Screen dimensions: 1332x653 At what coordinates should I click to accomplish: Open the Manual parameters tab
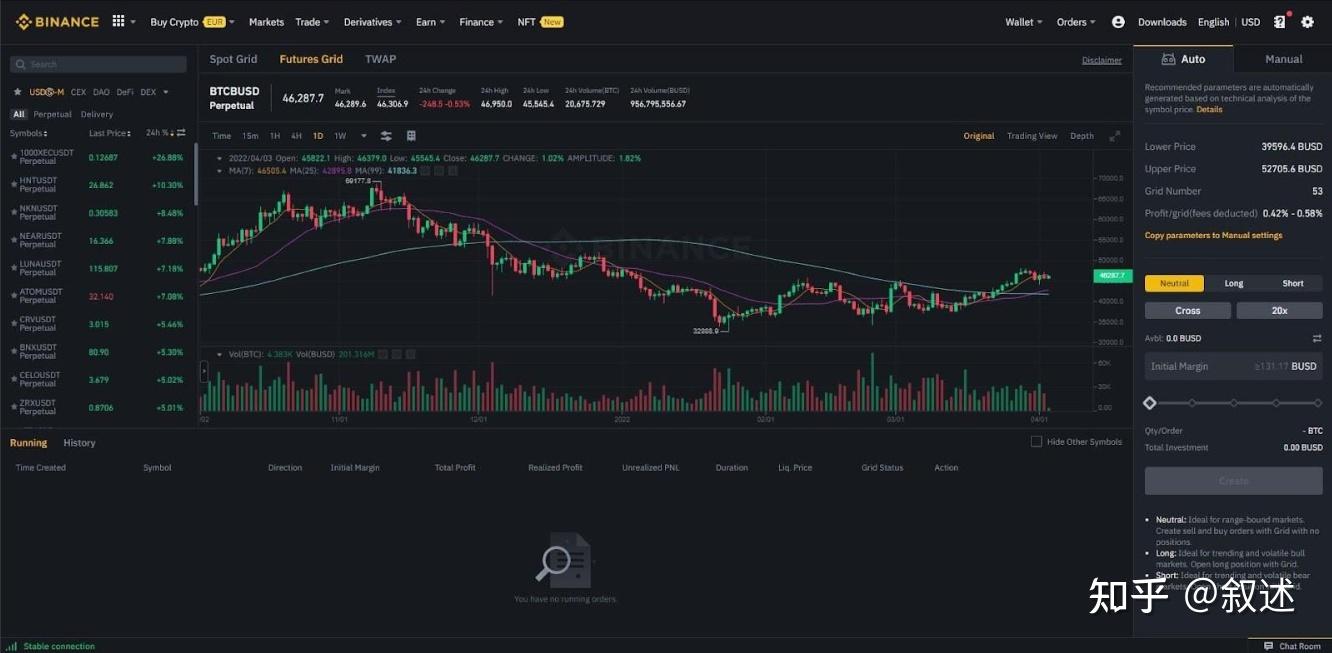tap(1283, 59)
